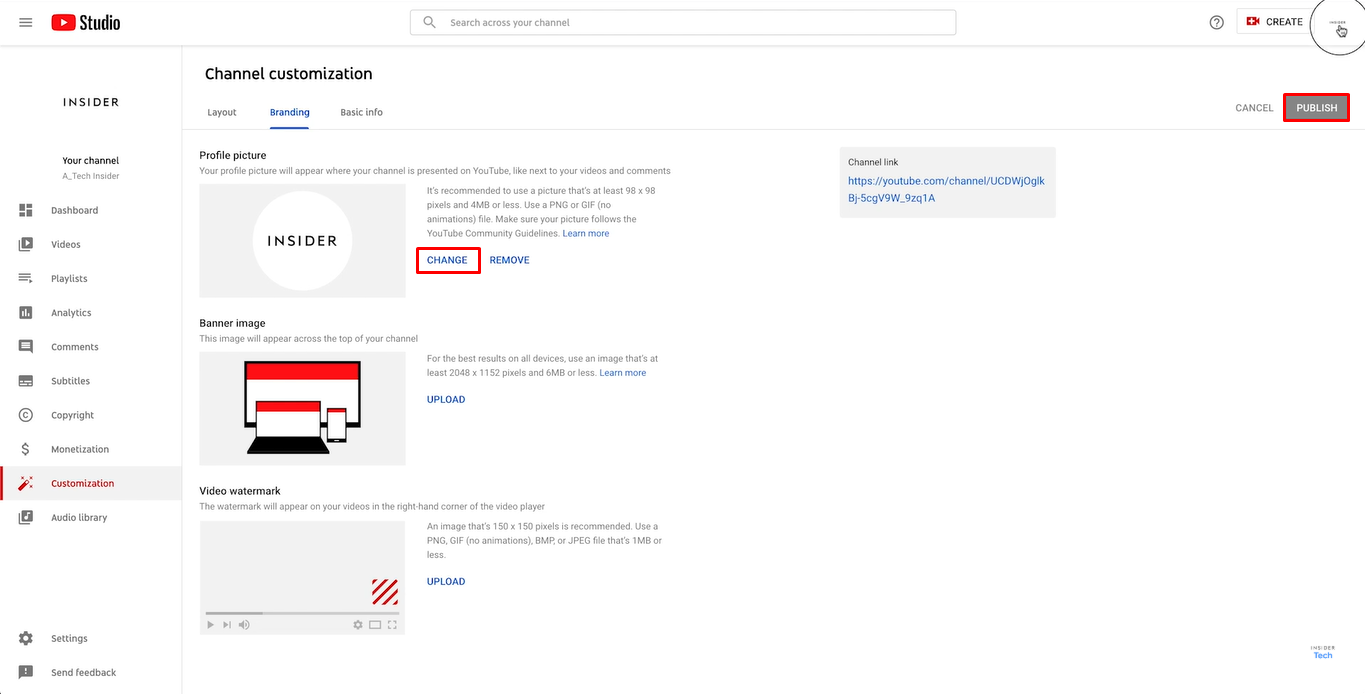Mute audio in the watermark preview player
The width and height of the screenshot is (1365, 694).
point(244,624)
